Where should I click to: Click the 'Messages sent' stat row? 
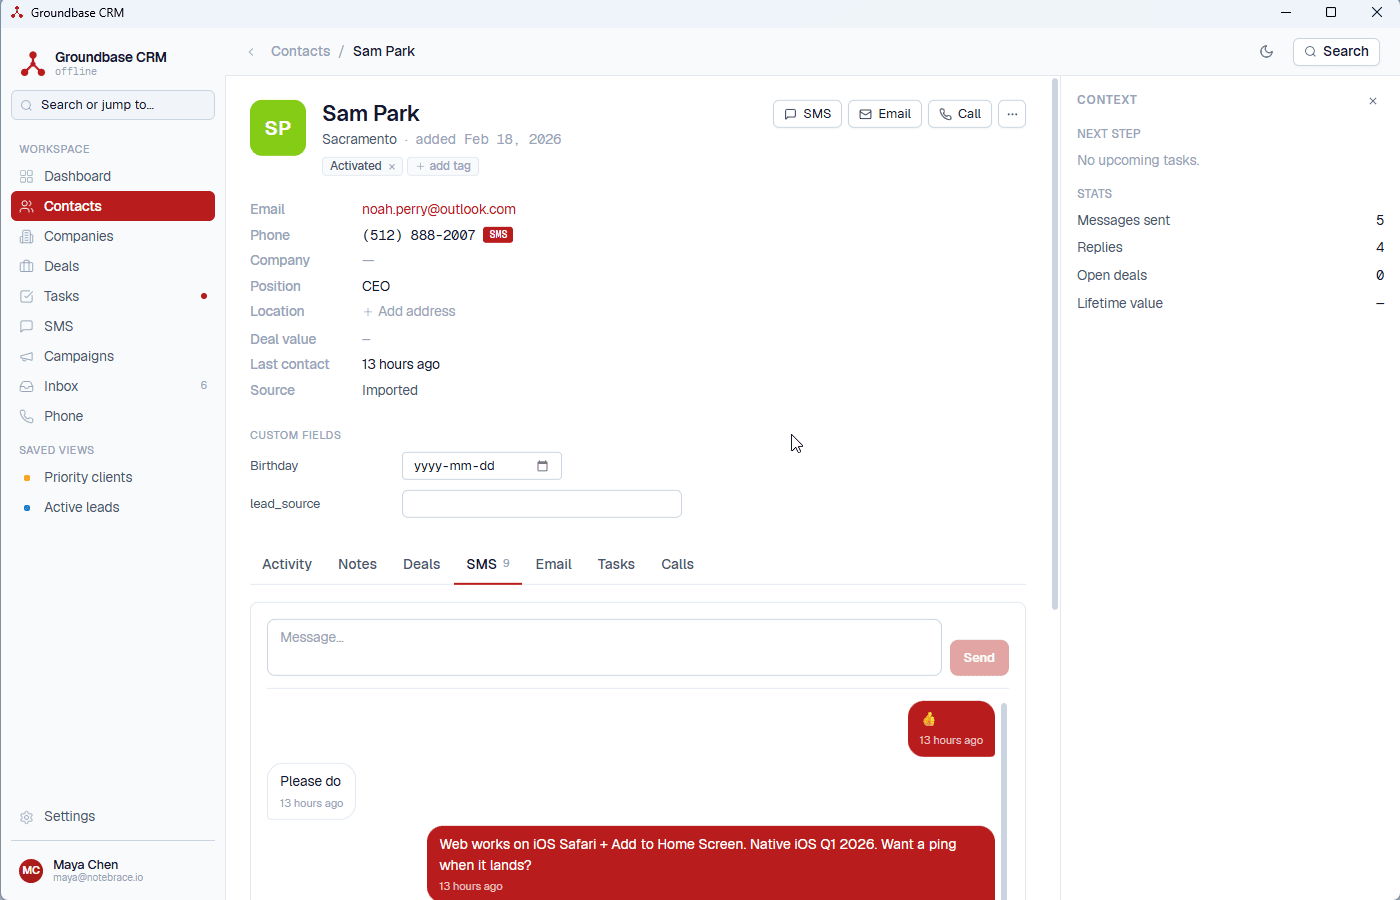coord(1230,220)
